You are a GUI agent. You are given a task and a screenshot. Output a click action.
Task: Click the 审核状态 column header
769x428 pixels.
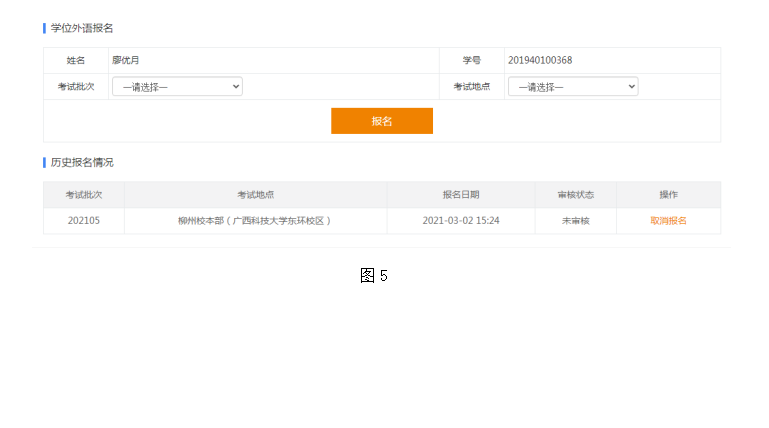[x=576, y=195]
